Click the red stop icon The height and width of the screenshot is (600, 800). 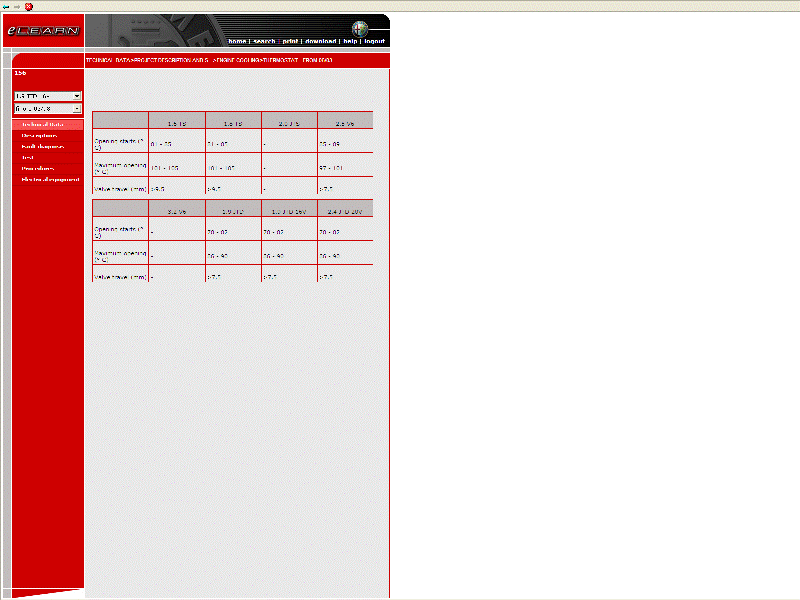point(29,6)
